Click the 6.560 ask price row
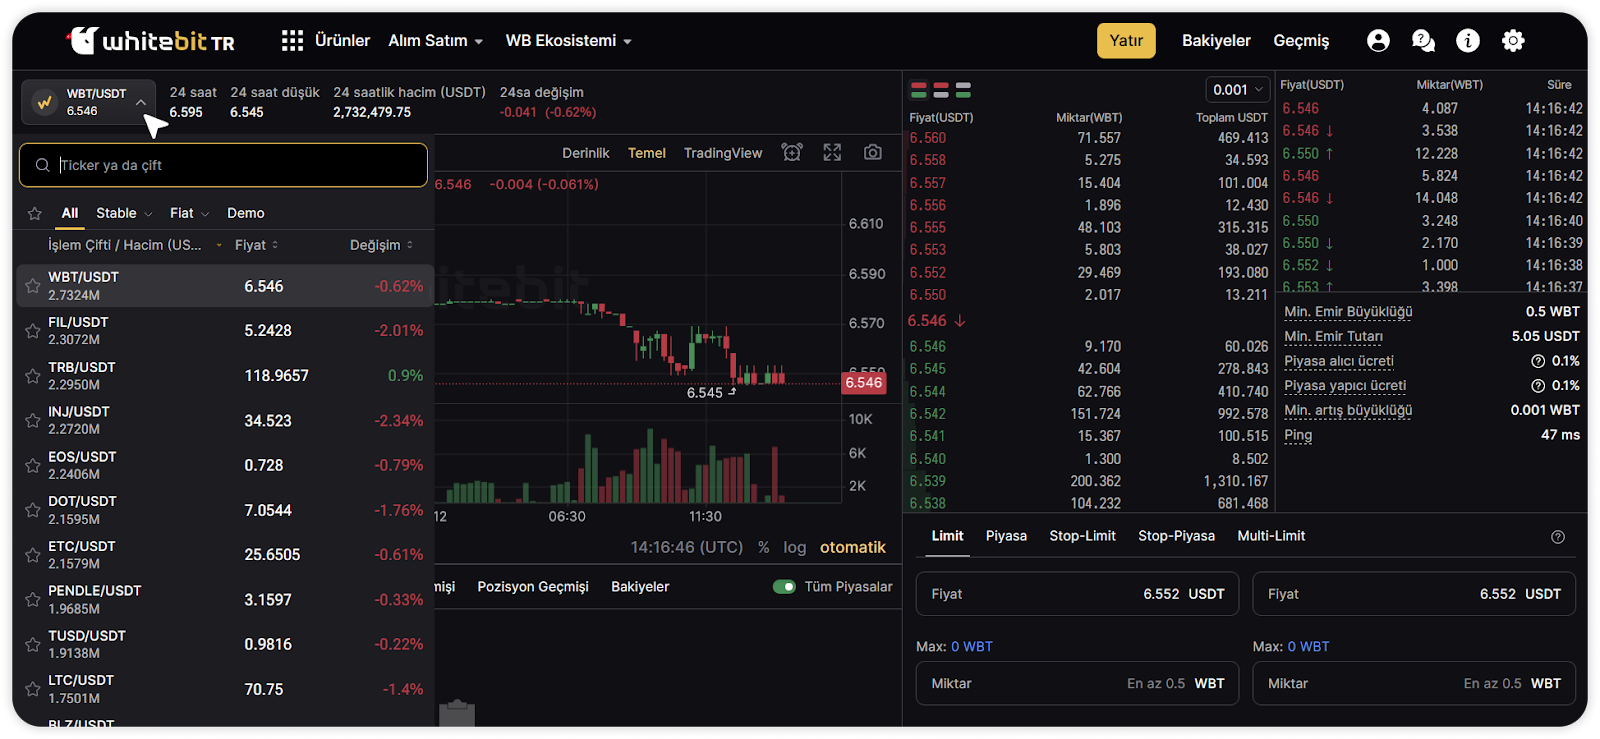 pyautogui.click(x=1088, y=138)
